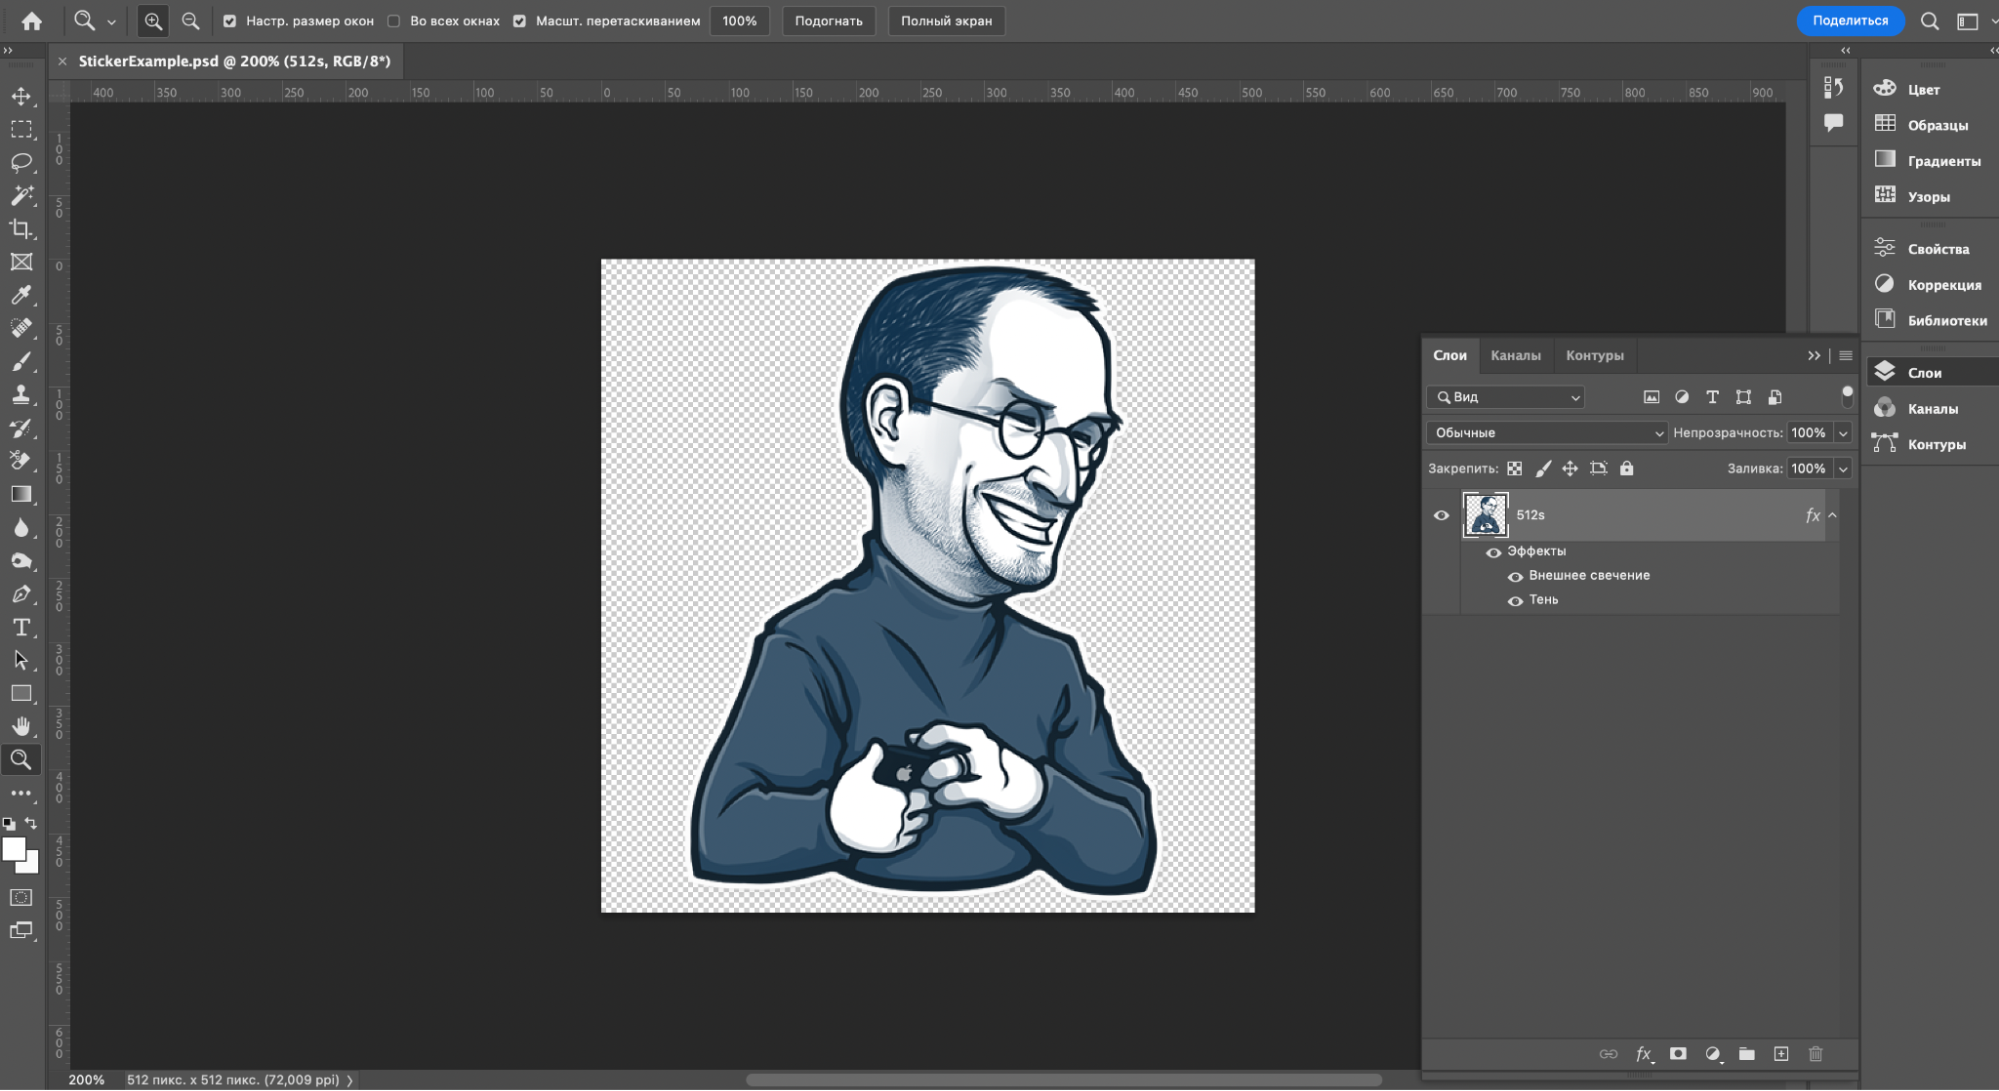Toggle the resize windows to fit checkbox

(x=230, y=21)
